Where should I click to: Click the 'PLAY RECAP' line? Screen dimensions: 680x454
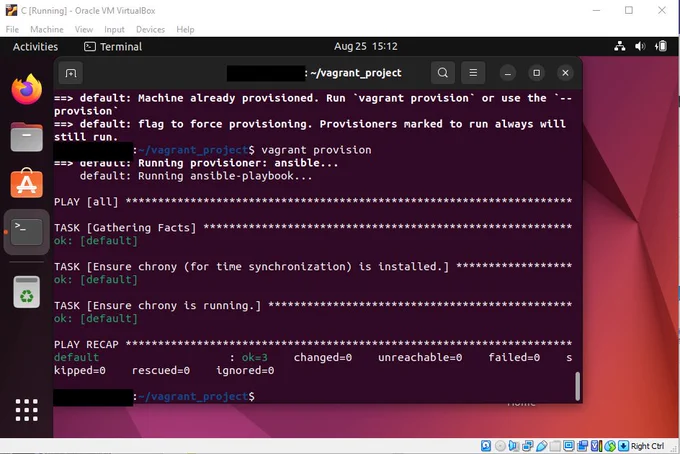(x=313, y=344)
